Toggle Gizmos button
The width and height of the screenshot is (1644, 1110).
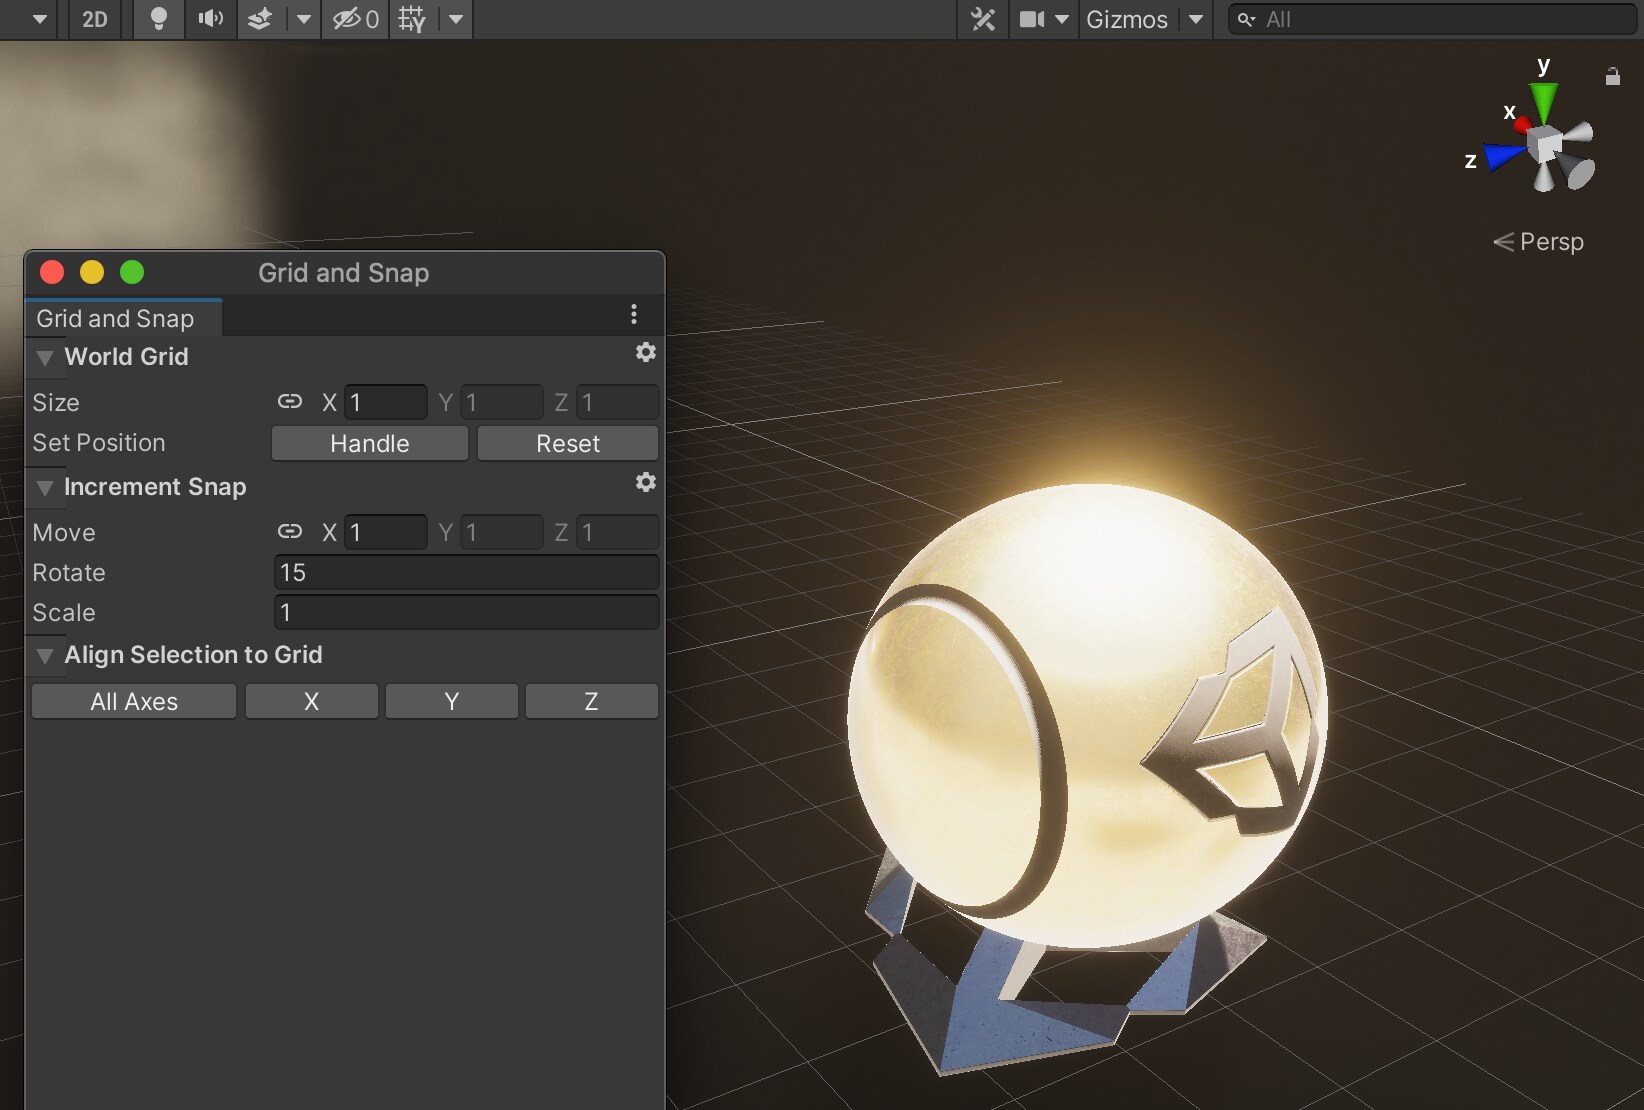1127,19
